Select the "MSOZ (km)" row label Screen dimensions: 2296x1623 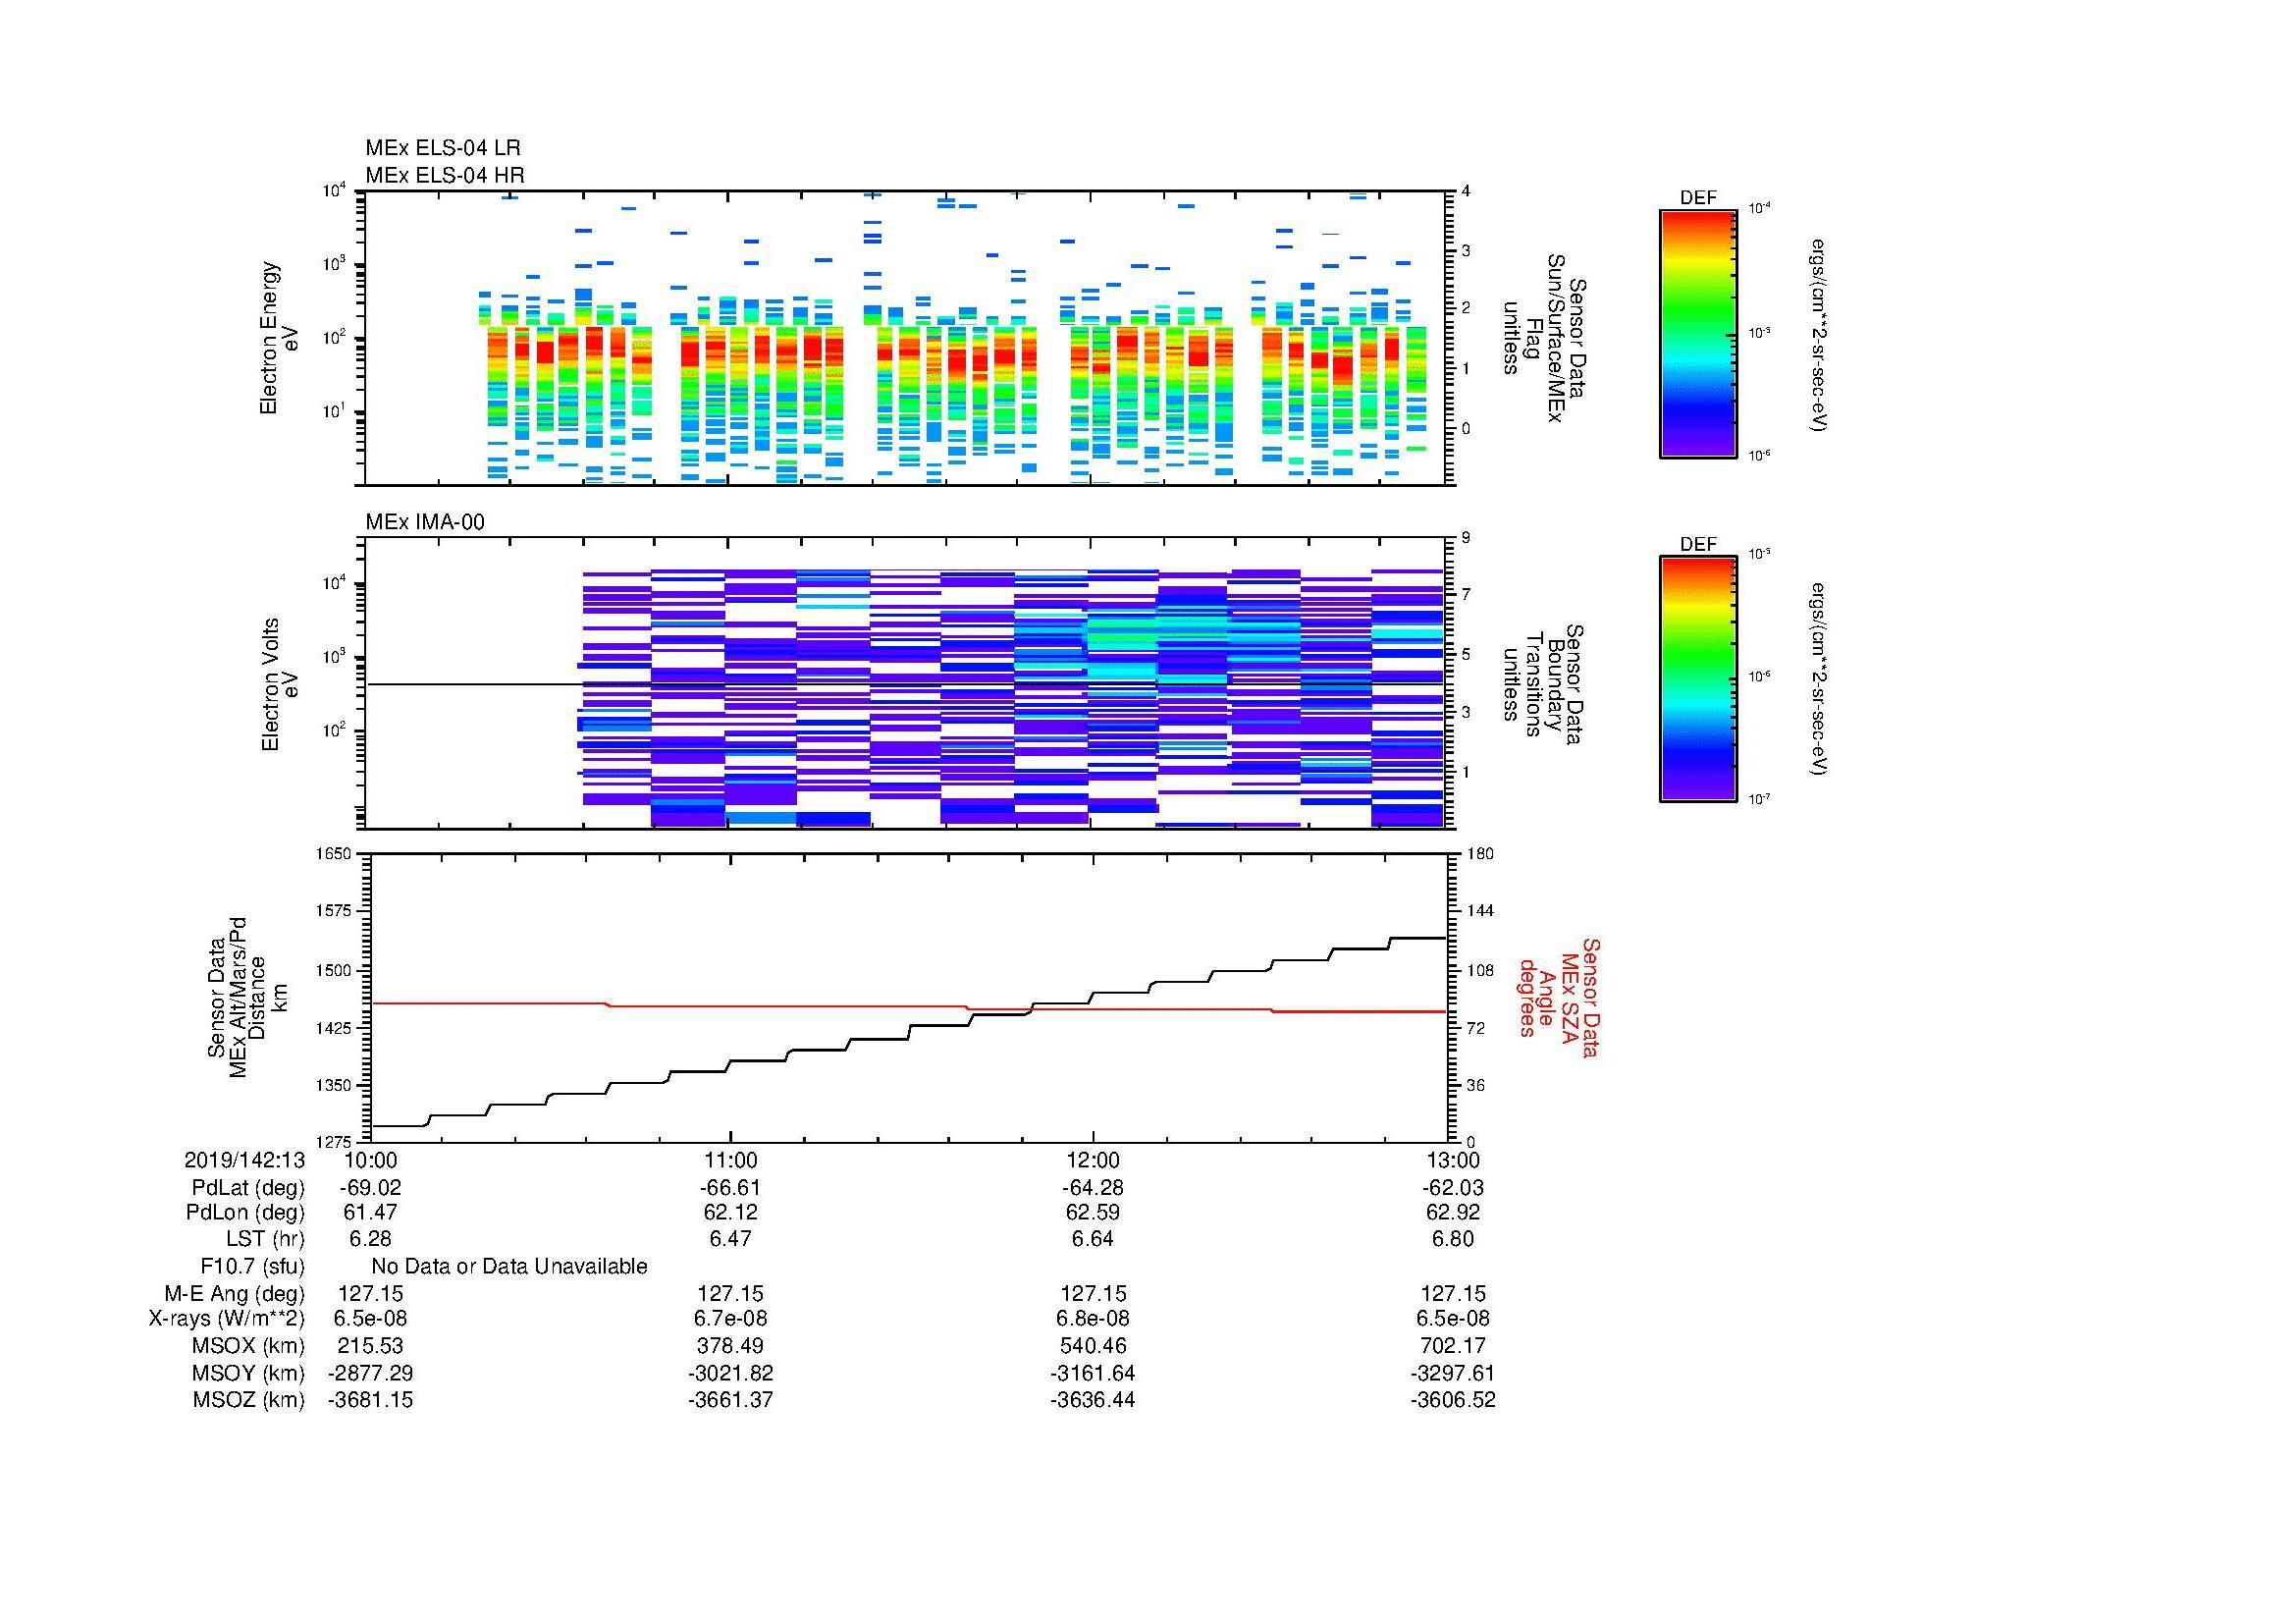[x=248, y=1400]
